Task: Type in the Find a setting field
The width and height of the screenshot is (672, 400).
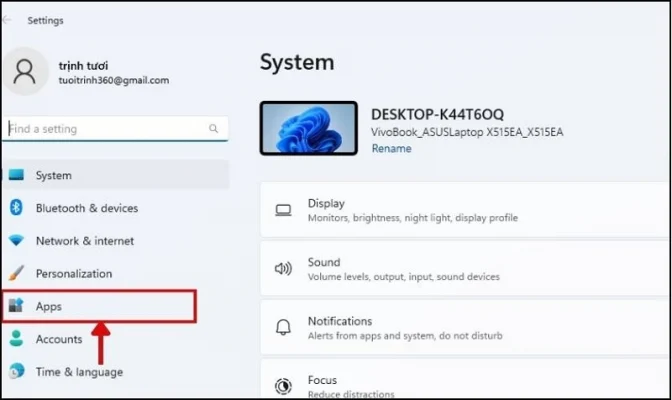Action: [105, 129]
